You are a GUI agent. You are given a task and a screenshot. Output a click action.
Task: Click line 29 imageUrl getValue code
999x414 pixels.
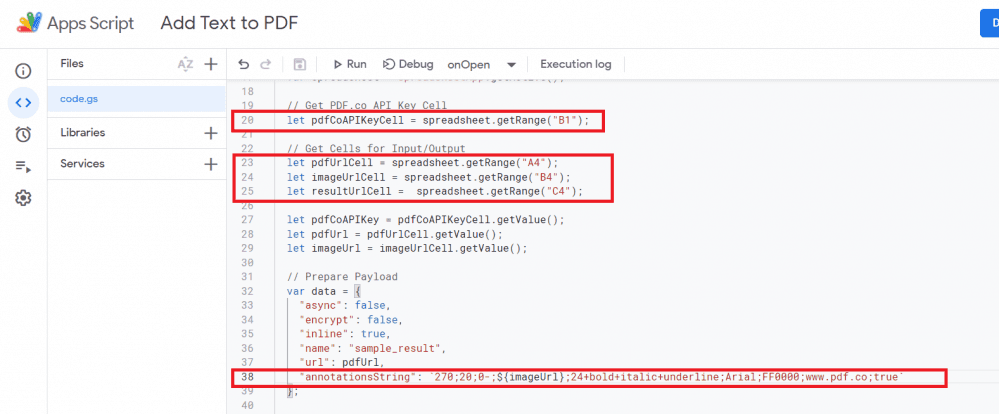407,248
